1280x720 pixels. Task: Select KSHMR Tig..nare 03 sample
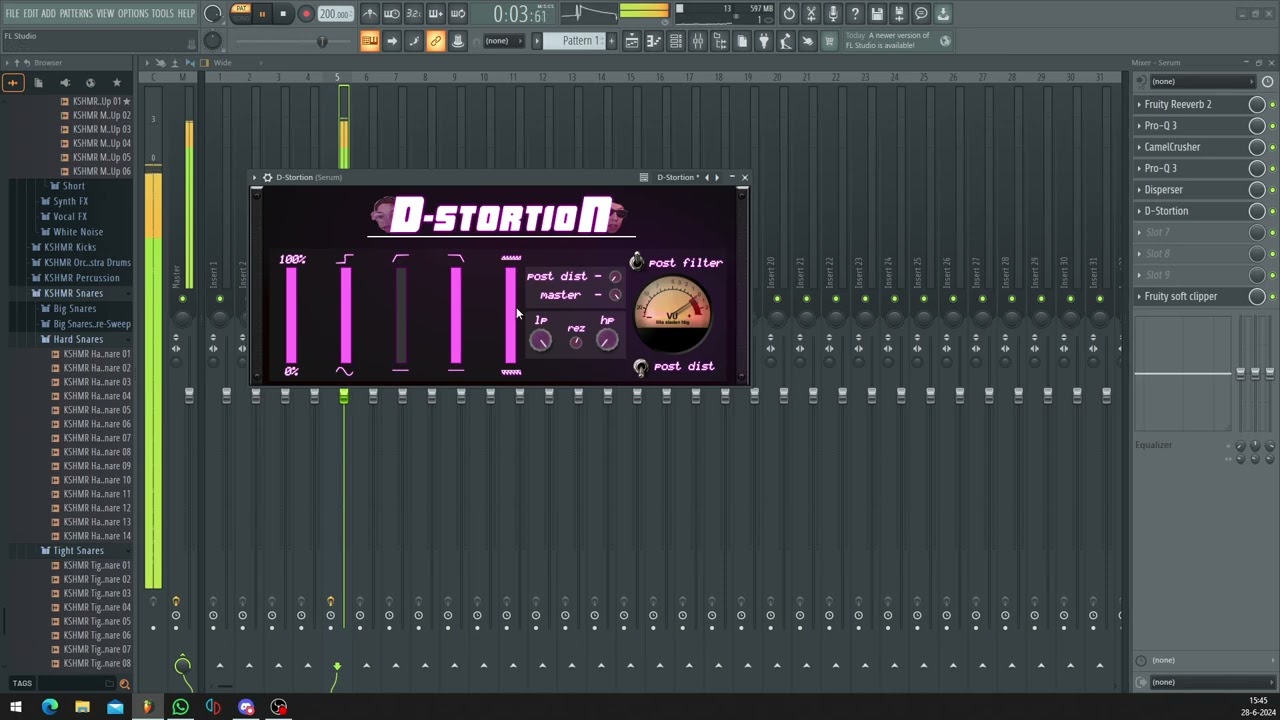pos(97,594)
